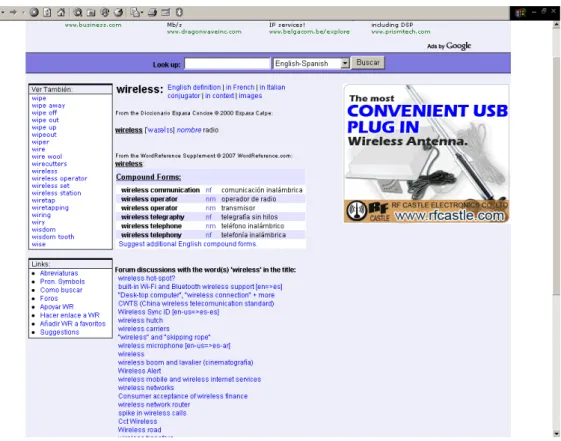Click the Buscar button
This screenshot has height=441, width=561.
[x=368, y=63]
